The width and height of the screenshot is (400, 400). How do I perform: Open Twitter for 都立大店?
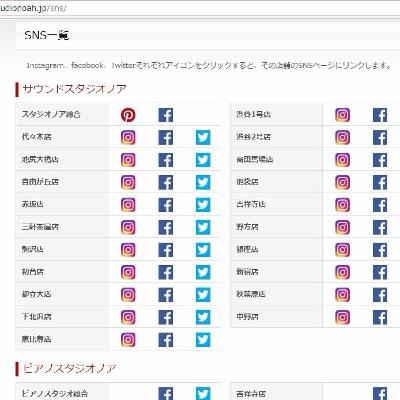(203, 295)
